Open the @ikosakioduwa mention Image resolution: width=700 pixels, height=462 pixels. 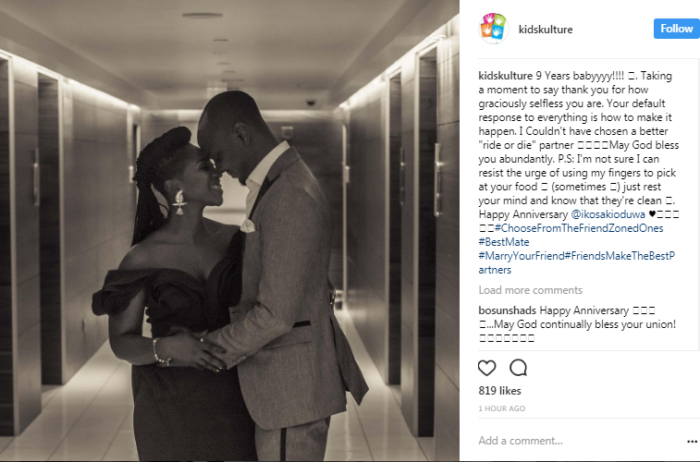(x=608, y=214)
